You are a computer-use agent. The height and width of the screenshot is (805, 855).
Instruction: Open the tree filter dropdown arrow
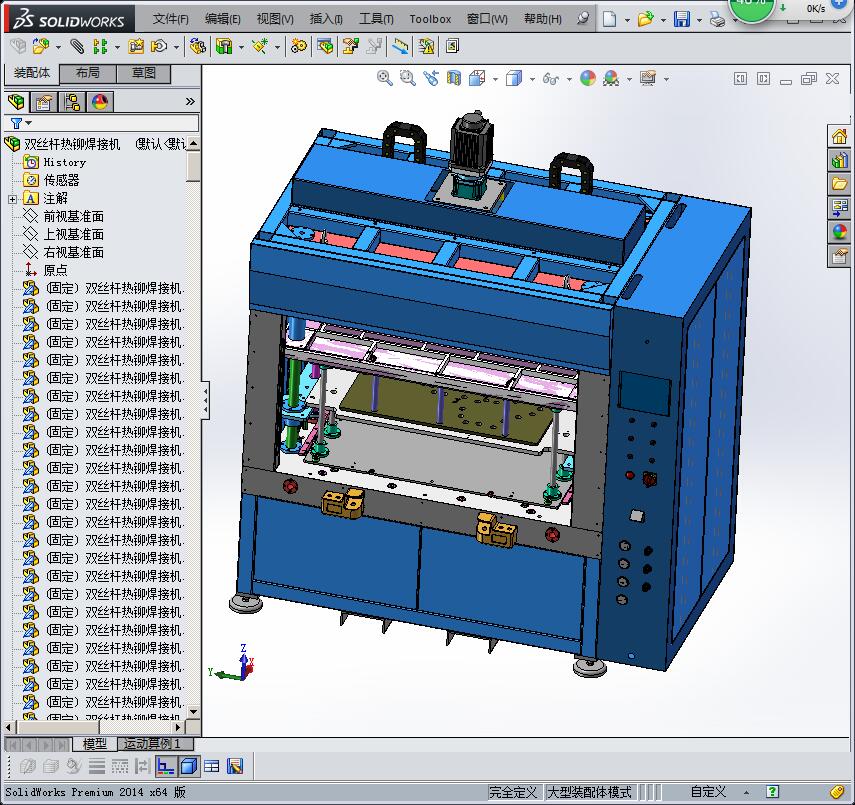pos(29,123)
